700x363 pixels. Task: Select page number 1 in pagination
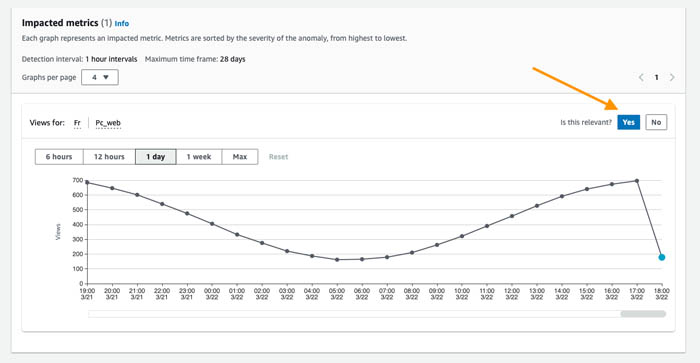[656, 77]
